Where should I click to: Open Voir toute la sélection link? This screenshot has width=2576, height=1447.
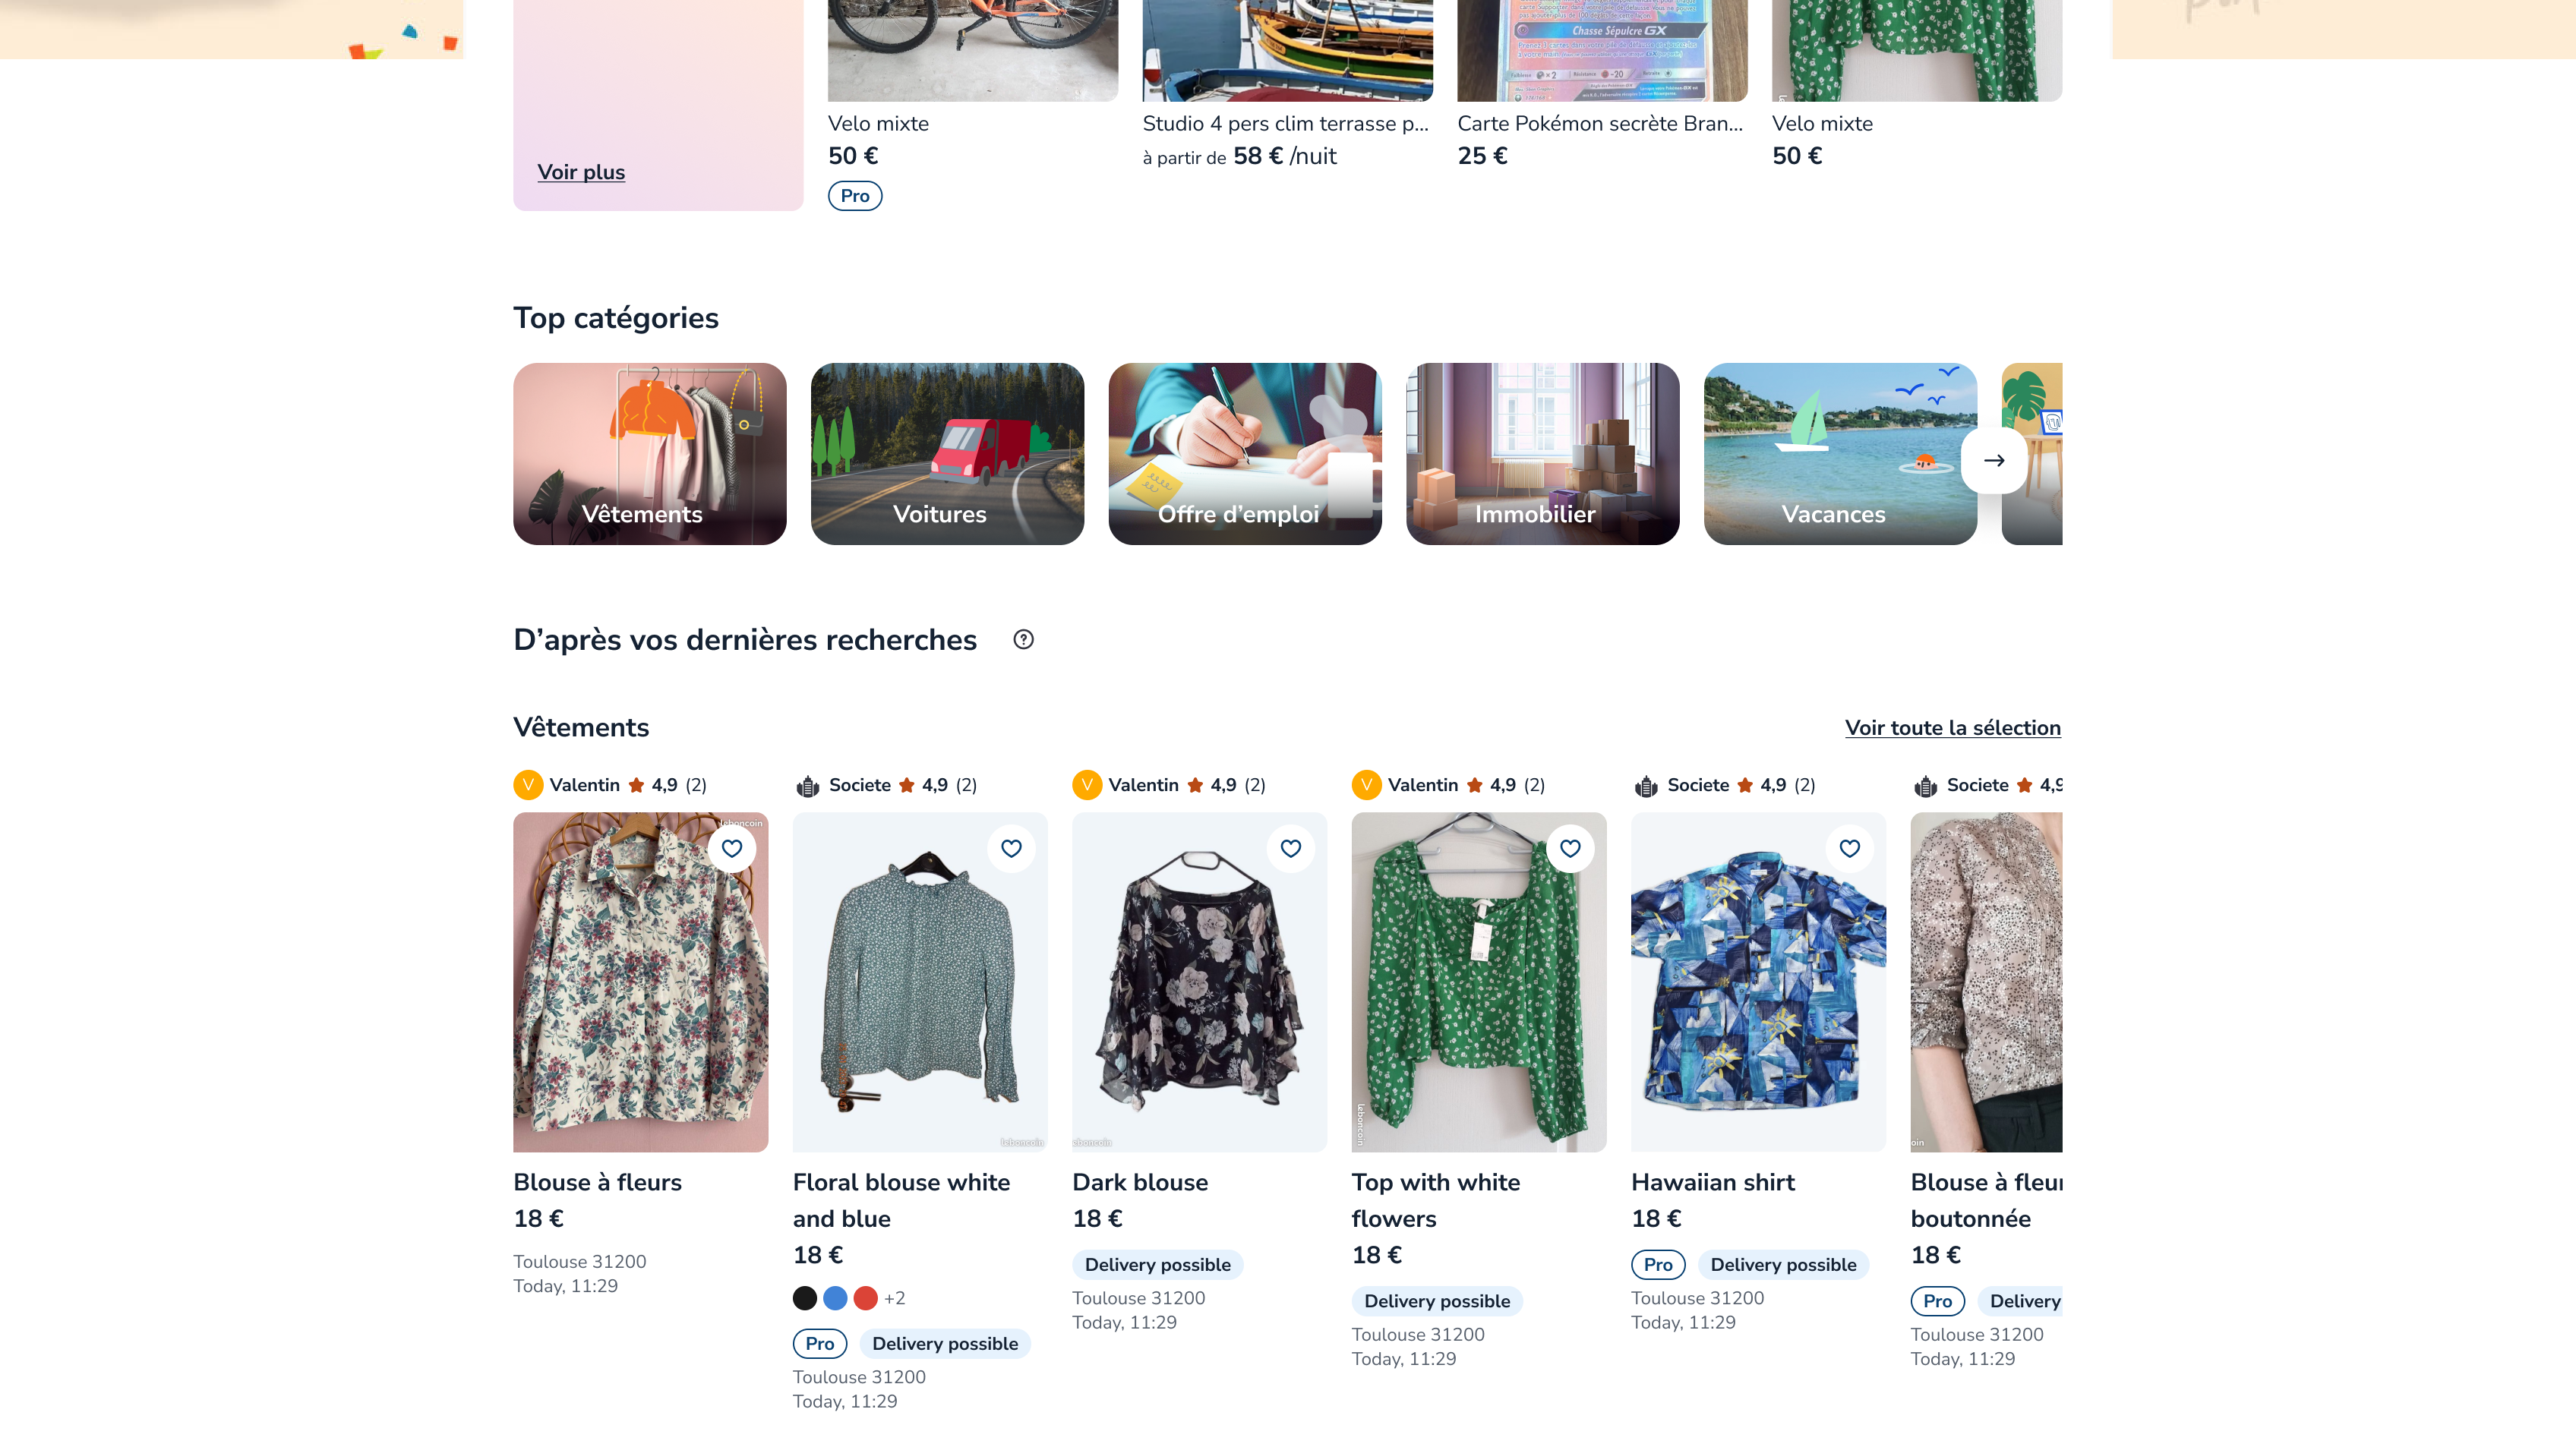1952,728
